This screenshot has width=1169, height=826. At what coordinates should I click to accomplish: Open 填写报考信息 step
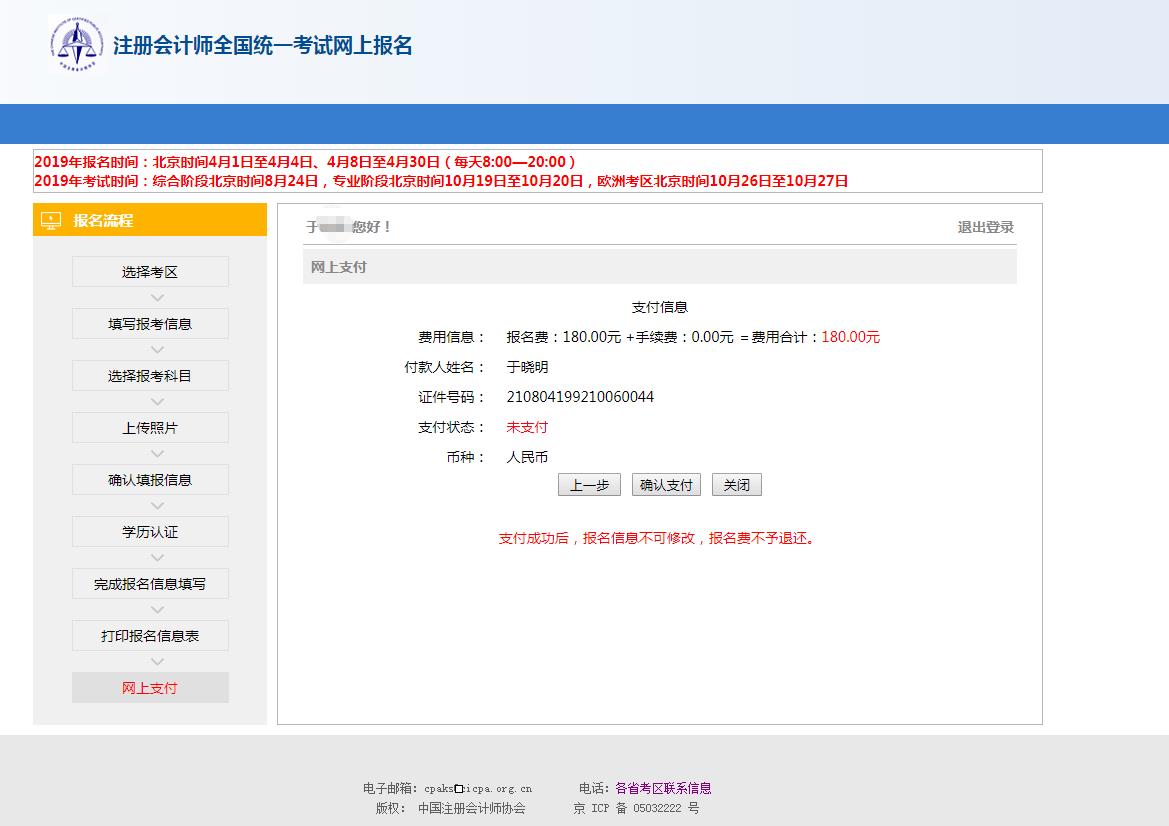[x=149, y=323]
